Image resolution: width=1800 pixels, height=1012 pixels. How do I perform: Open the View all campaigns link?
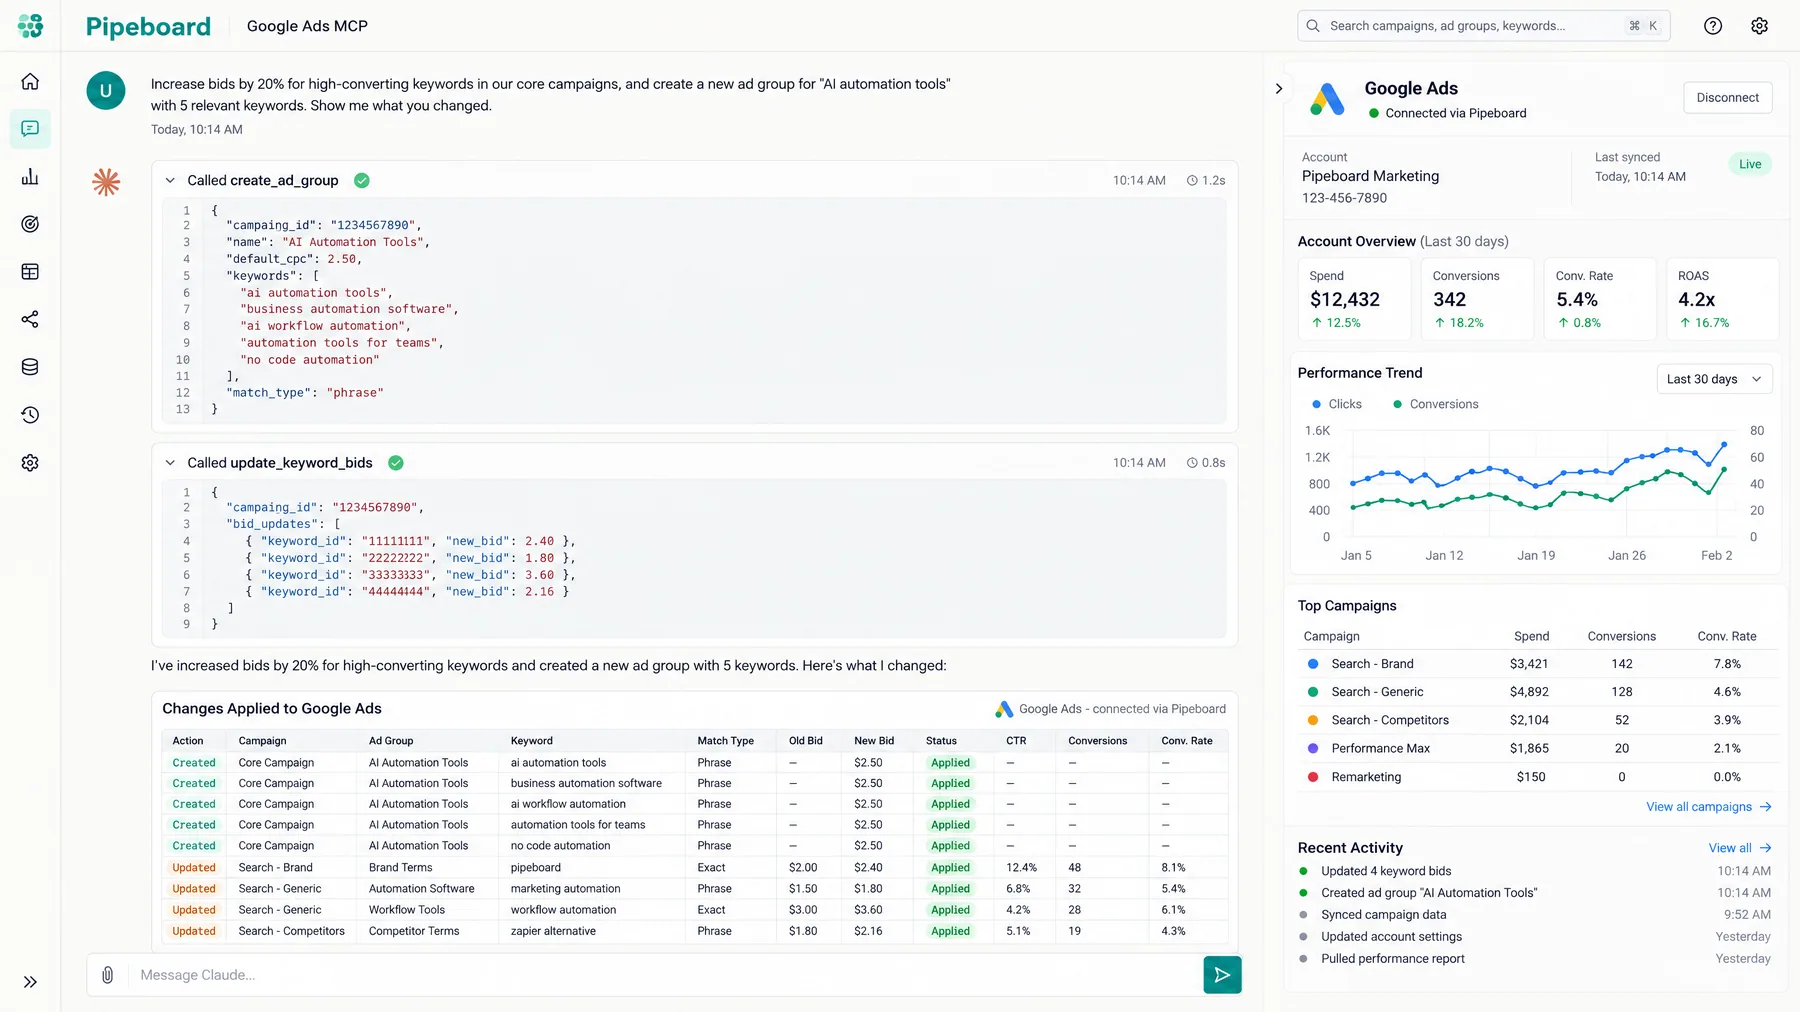(x=1708, y=807)
